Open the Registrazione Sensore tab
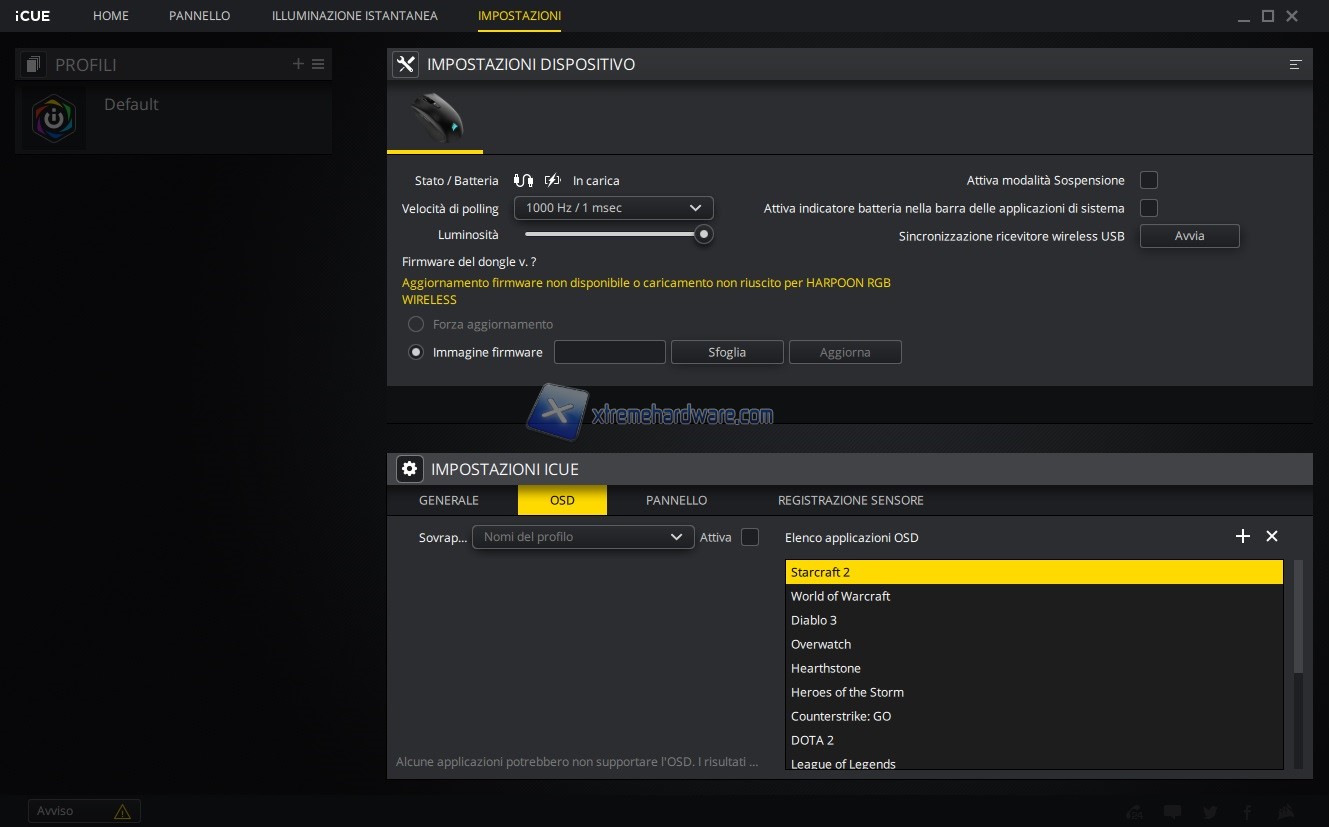The height and width of the screenshot is (827, 1330). (x=850, y=500)
